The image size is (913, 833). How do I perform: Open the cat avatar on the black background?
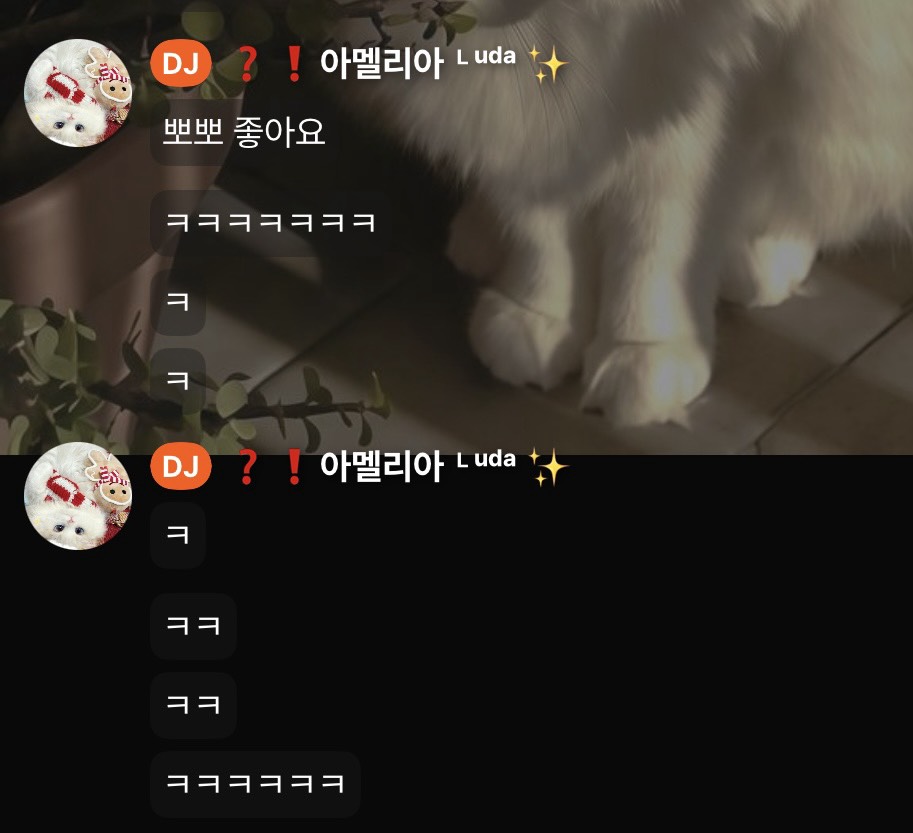tap(78, 496)
